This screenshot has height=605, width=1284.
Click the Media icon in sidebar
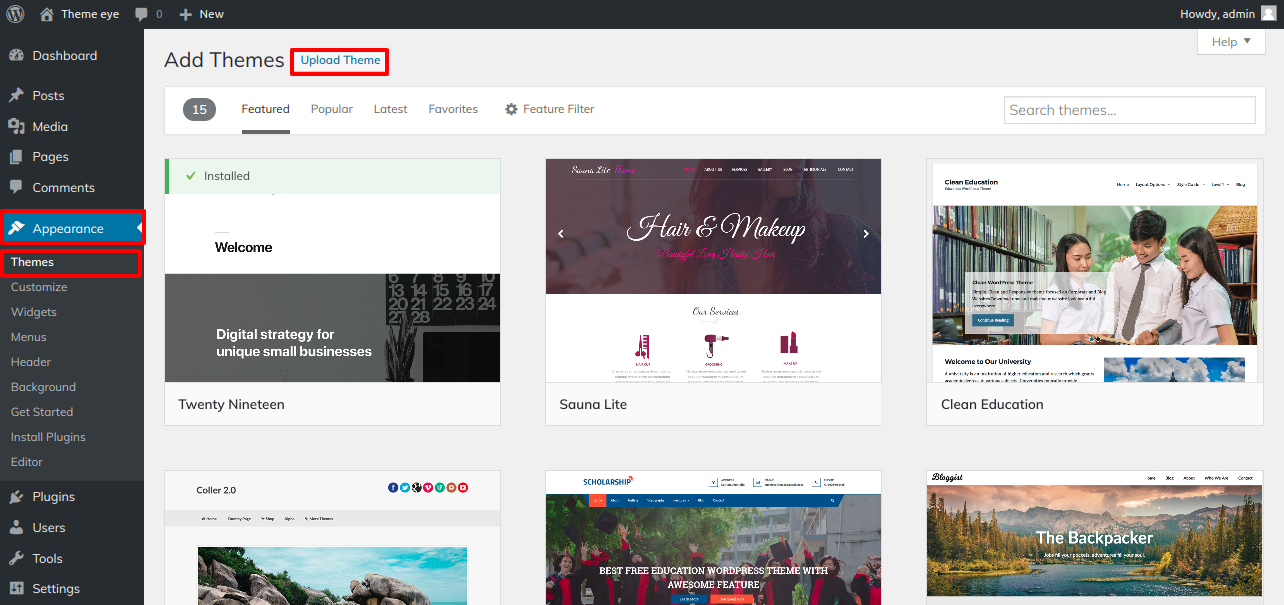pyautogui.click(x=16, y=127)
